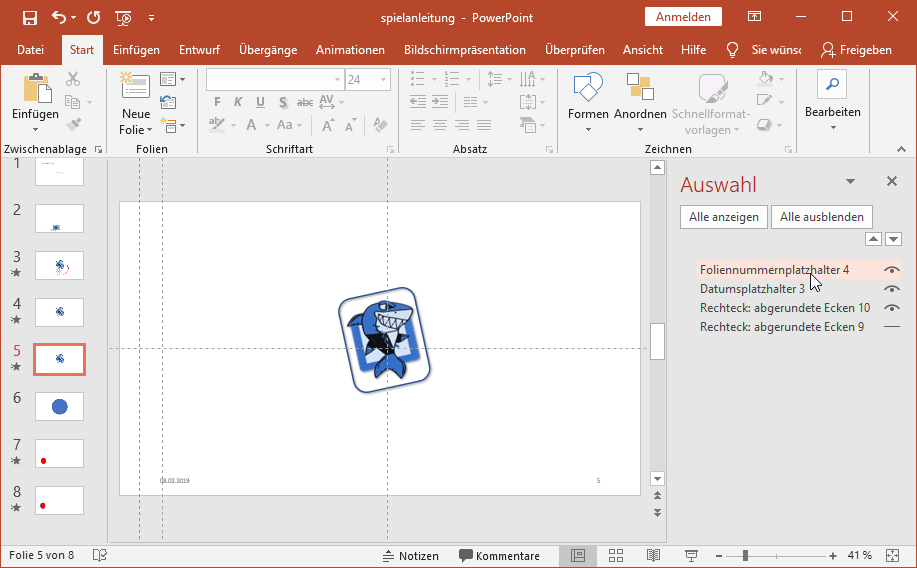917x568 pixels.
Task: Open the Formen shapes gallery
Action: pos(588,102)
